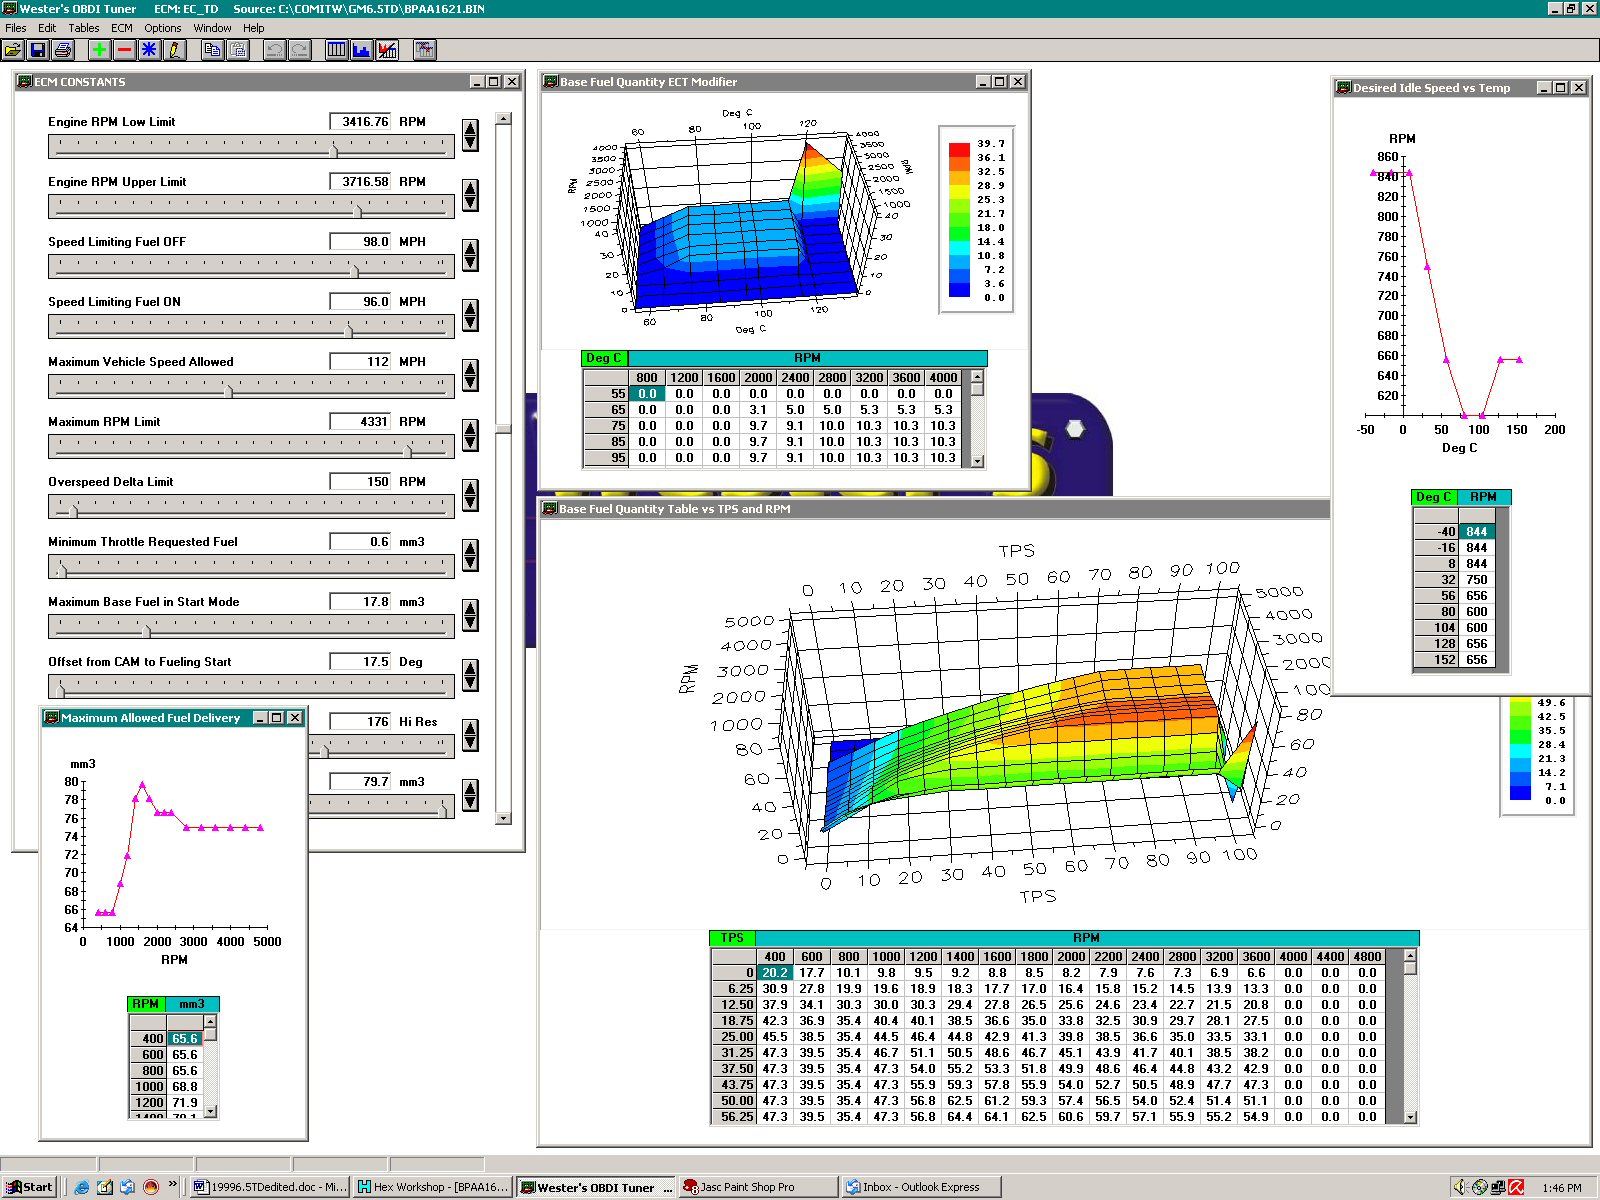The width and height of the screenshot is (1600, 1200).
Task: Switch to Jasc Paint Shop Pro taskbar button
Action: coord(758,1187)
